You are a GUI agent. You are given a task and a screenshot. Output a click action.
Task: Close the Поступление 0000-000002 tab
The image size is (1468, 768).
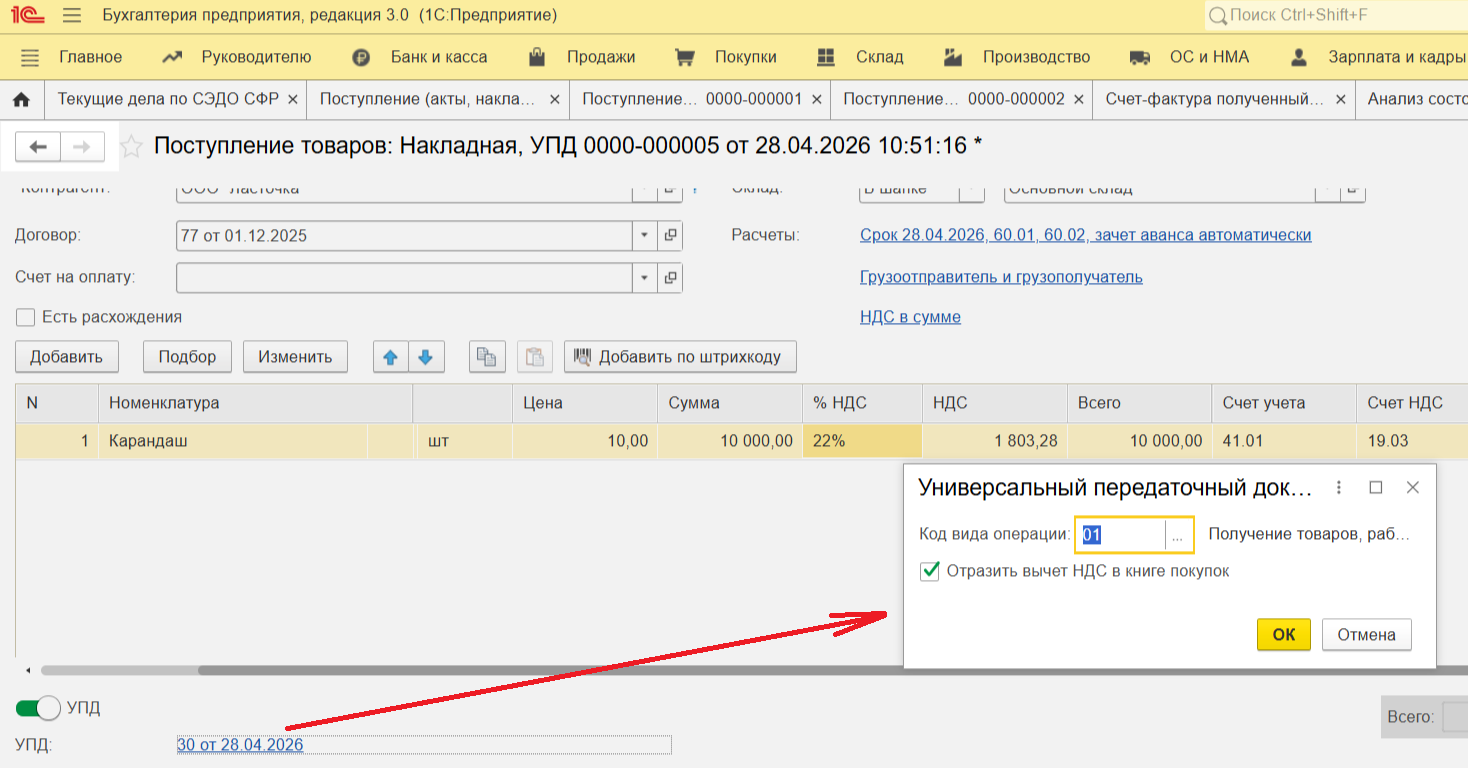click(1078, 100)
